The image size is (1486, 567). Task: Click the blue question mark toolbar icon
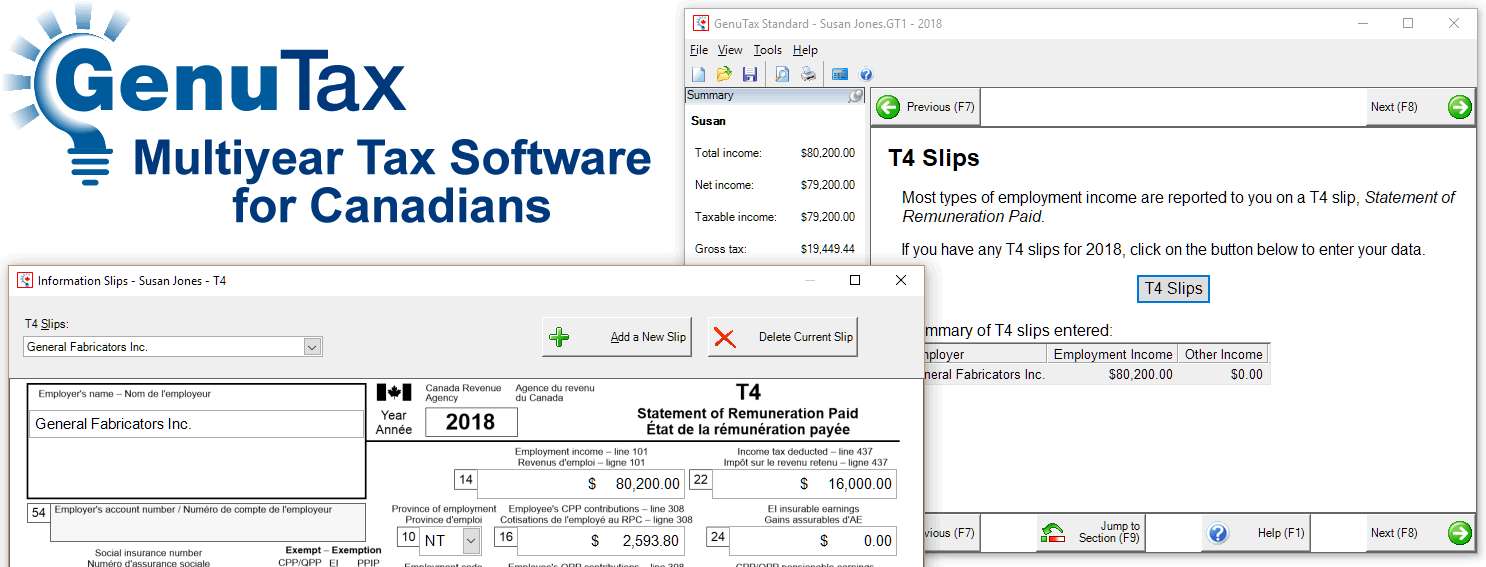coord(866,74)
